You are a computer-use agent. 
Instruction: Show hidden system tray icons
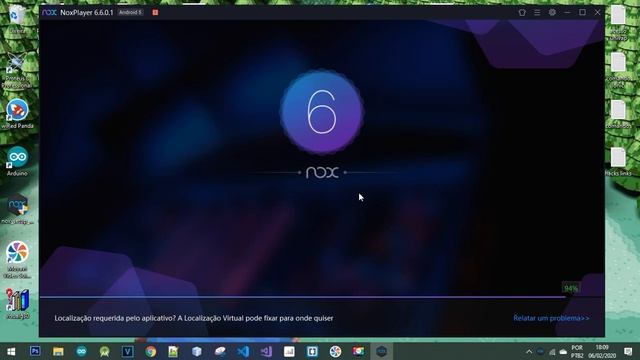(x=529, y=351)
